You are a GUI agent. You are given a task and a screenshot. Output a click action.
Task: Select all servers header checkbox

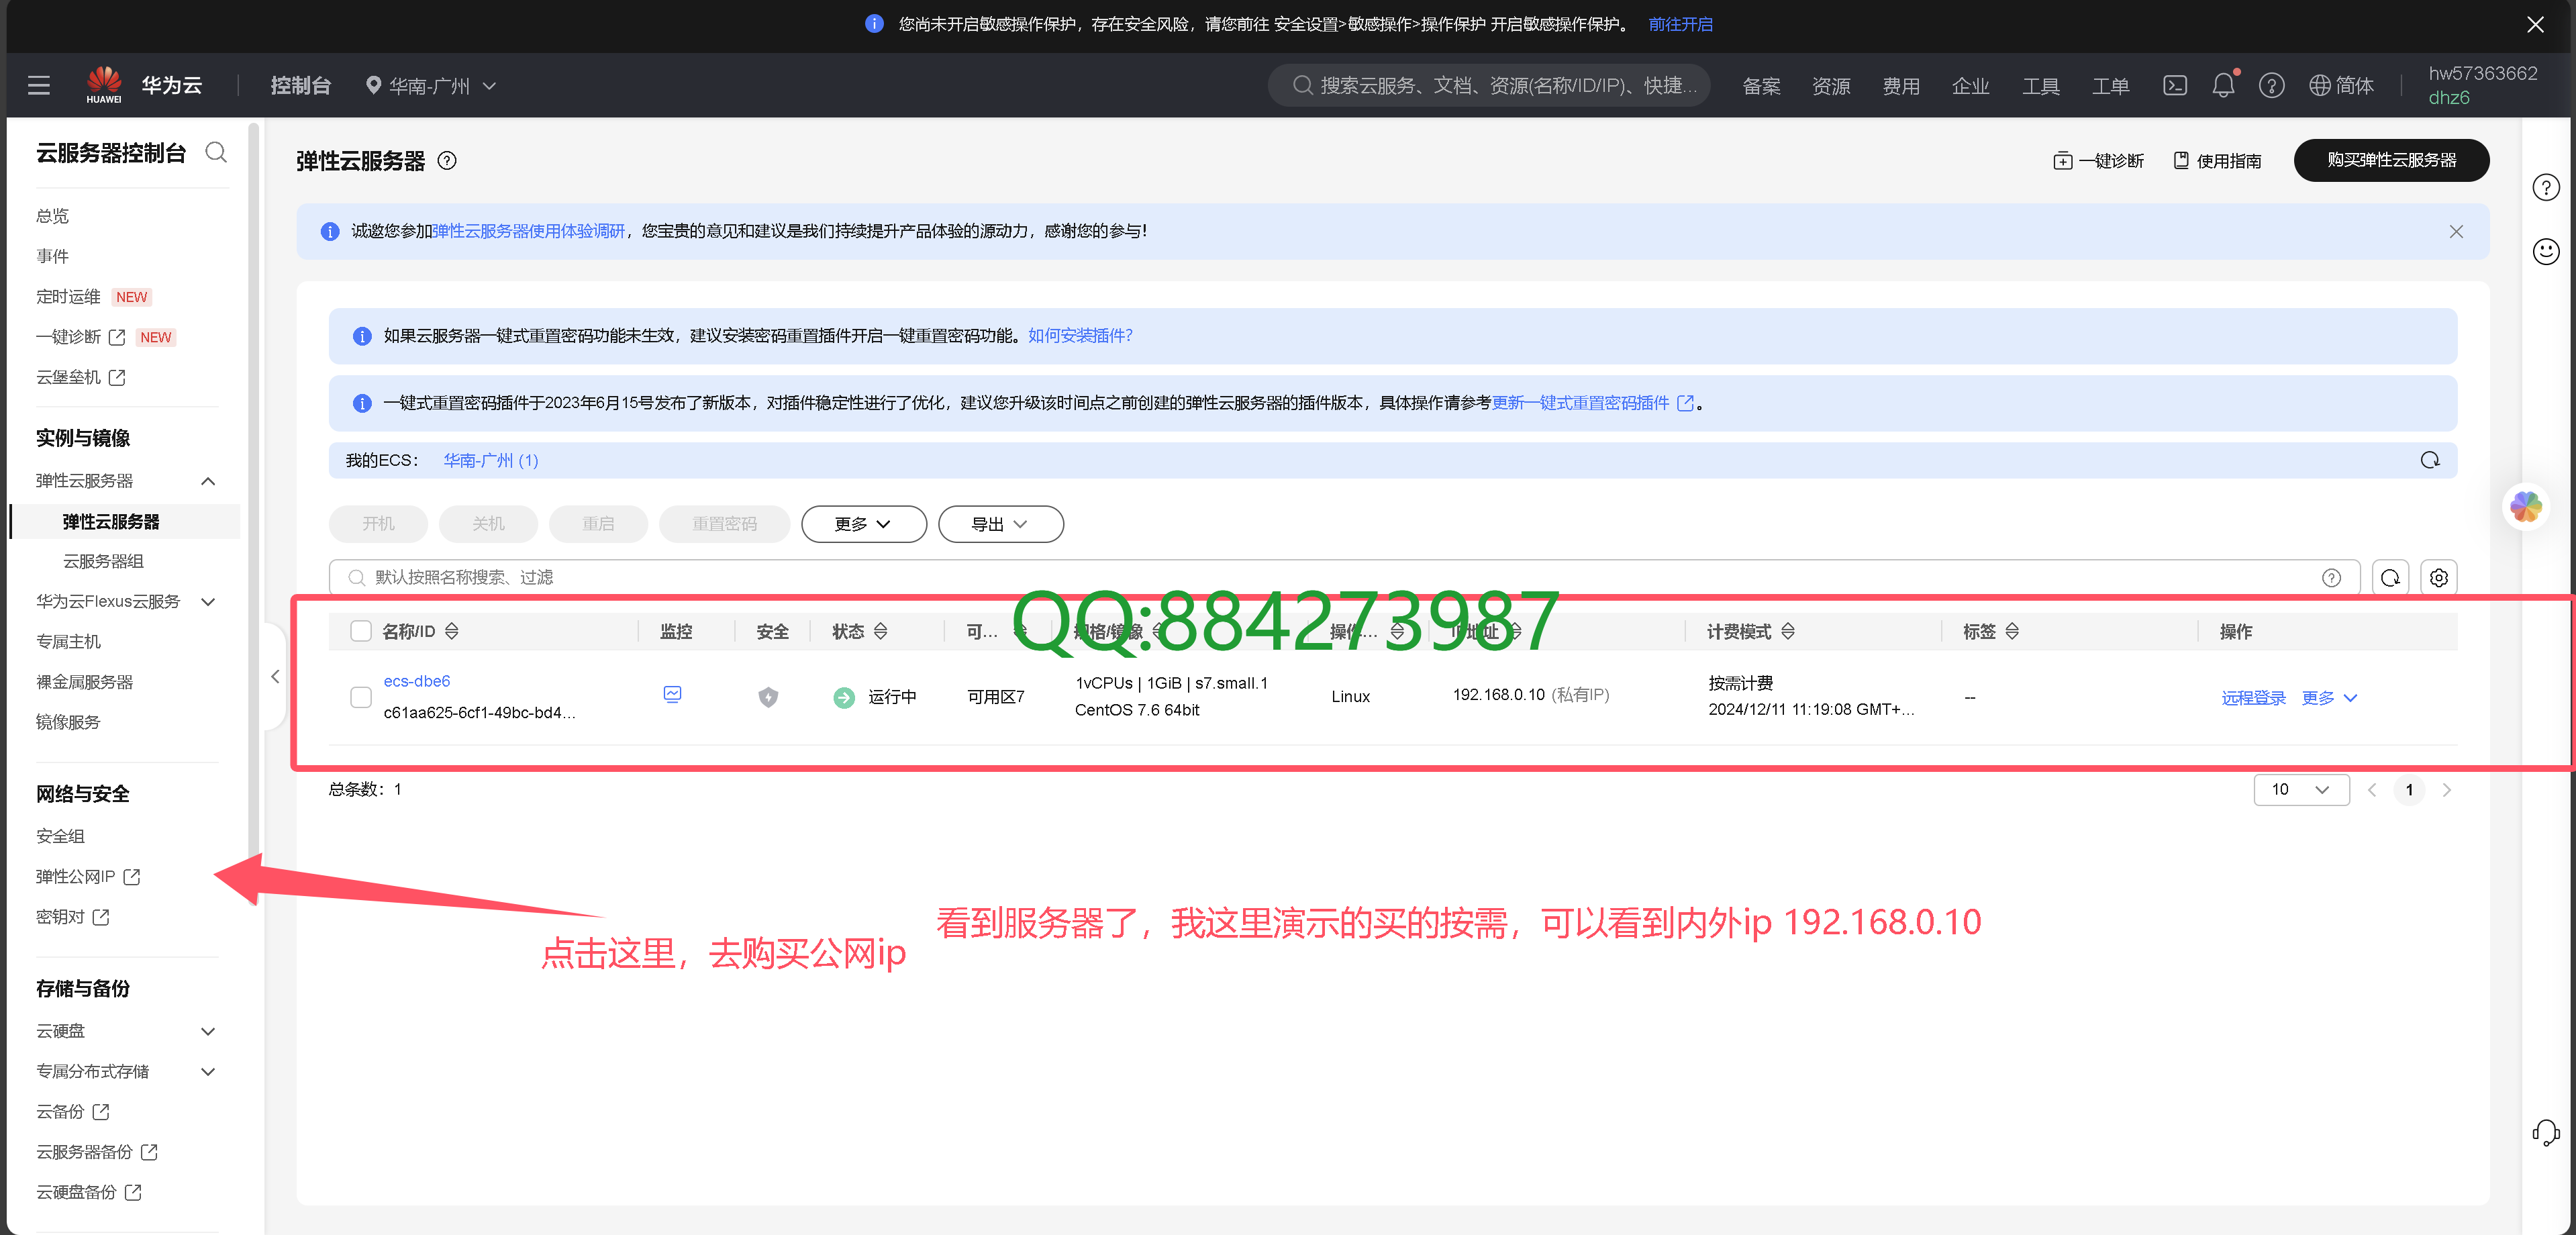361,631
